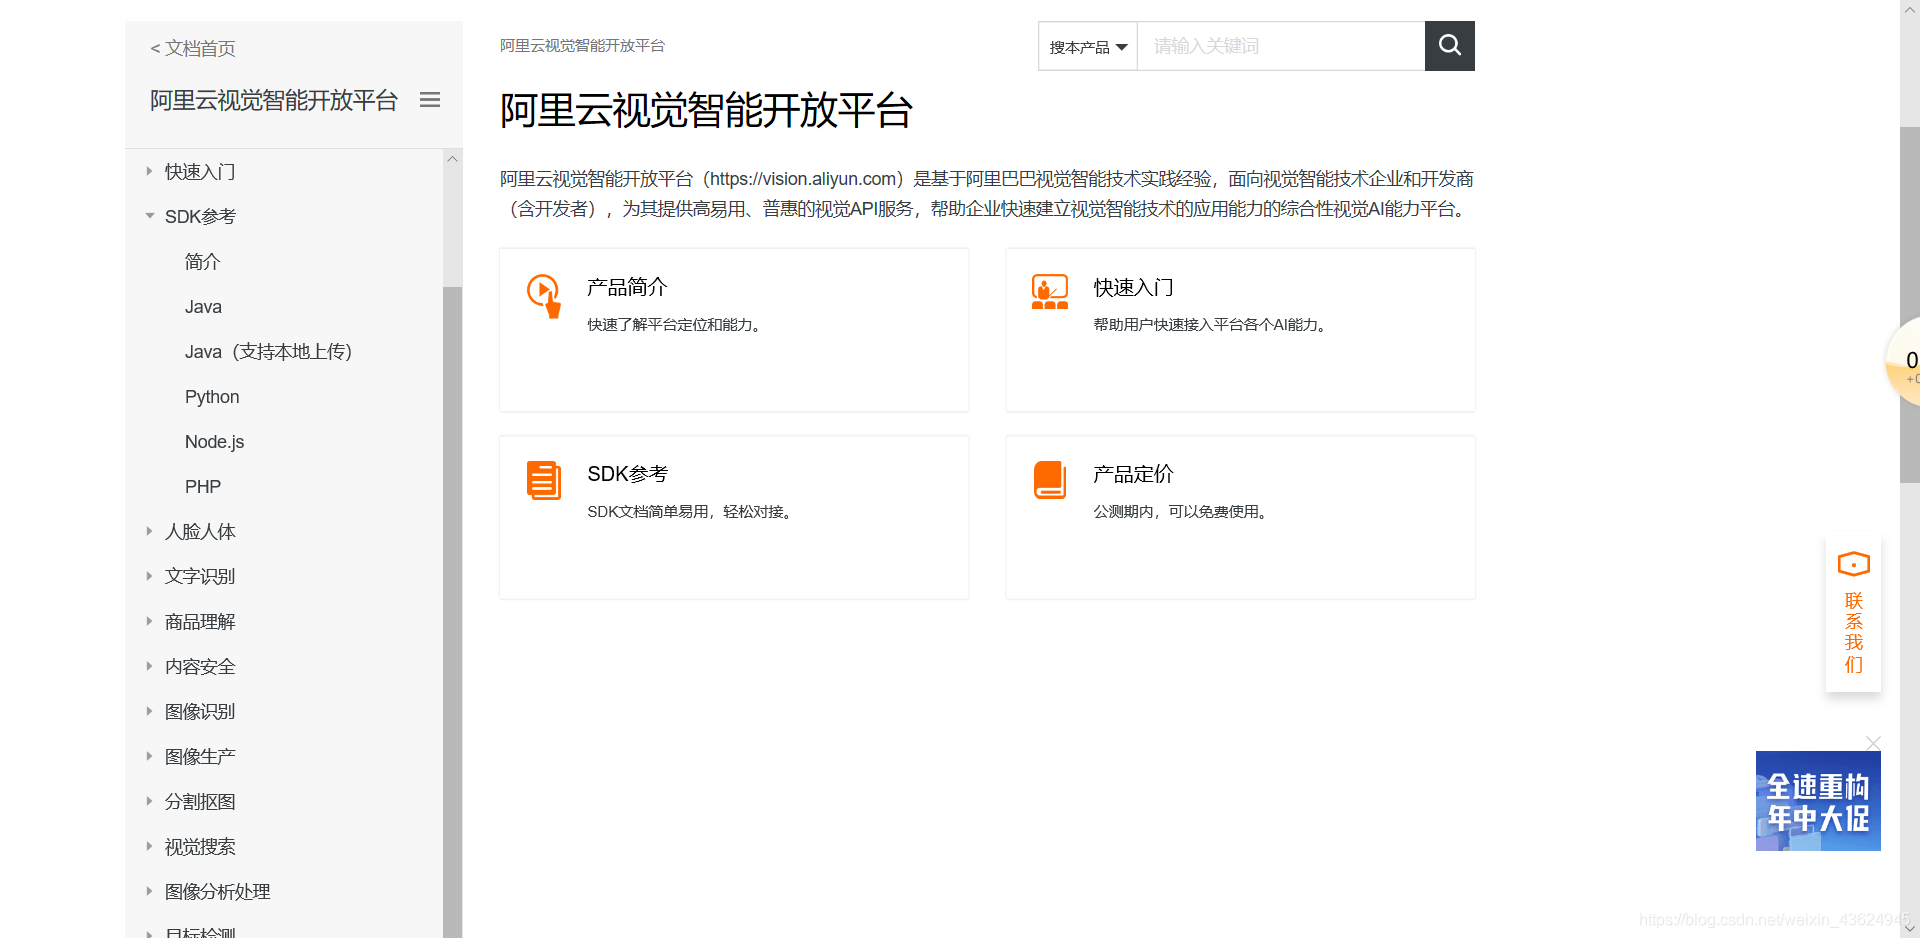The height and width of the screenshot is (938, 1920).
Task: Click the 阿里云视觉智能开放平台 breadcrumb
Action: [582, 46]
